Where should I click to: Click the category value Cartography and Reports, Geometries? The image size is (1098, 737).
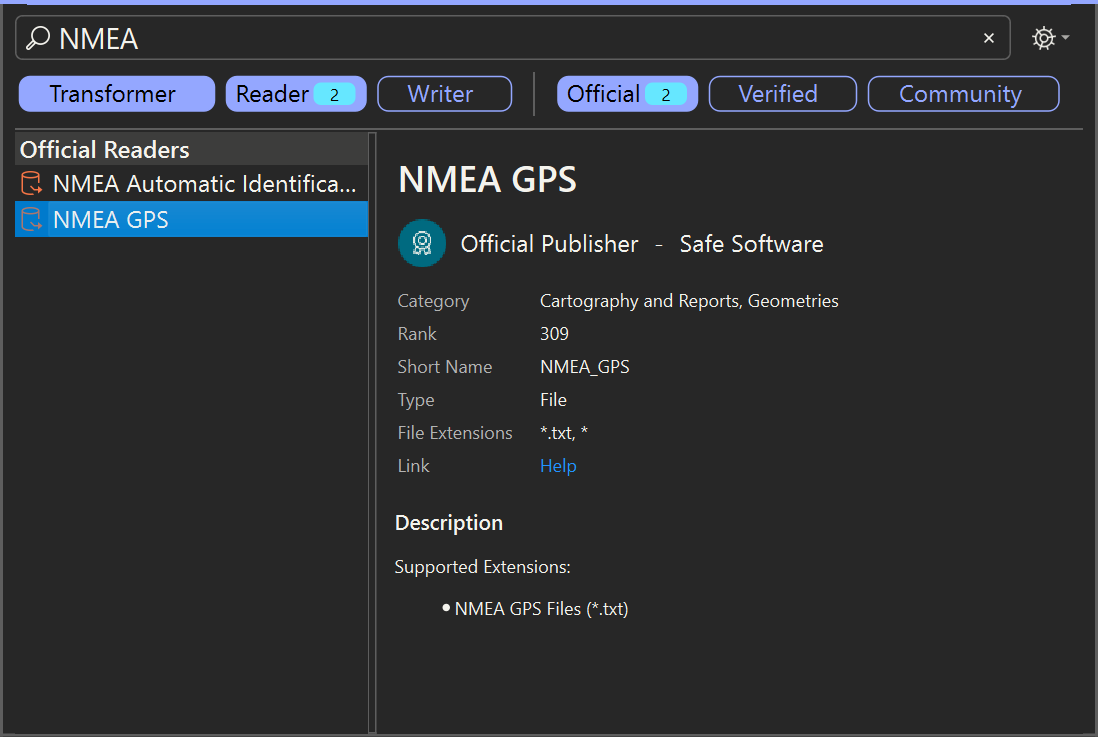[x=689, y=301]
